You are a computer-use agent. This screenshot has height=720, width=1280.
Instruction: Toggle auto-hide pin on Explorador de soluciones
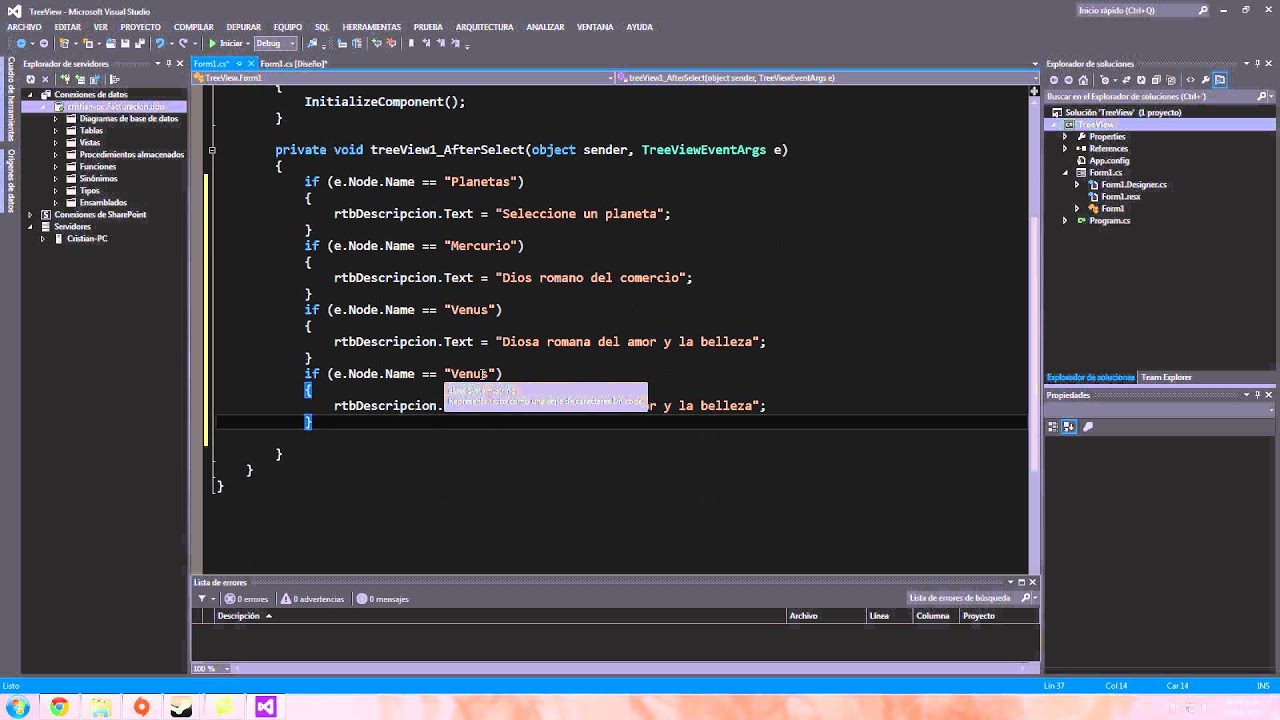(x=1258, y=64)
